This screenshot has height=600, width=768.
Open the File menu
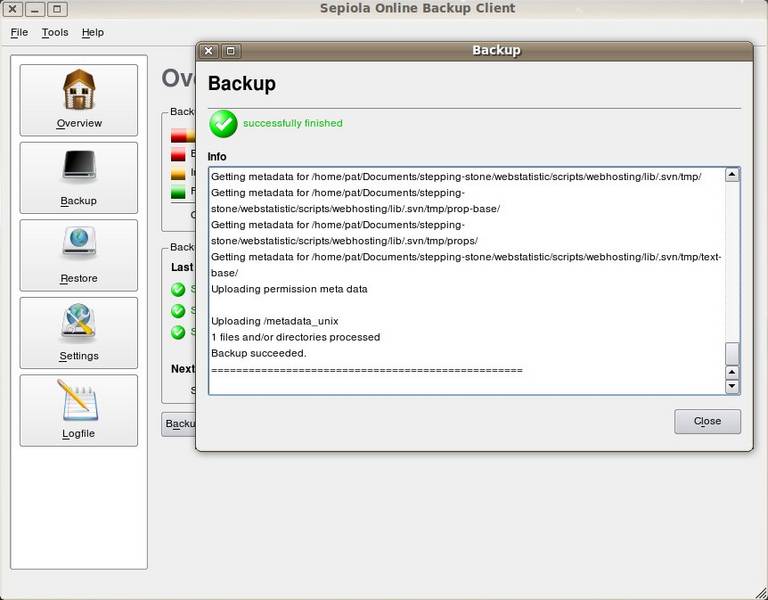(x=19, y=32)
